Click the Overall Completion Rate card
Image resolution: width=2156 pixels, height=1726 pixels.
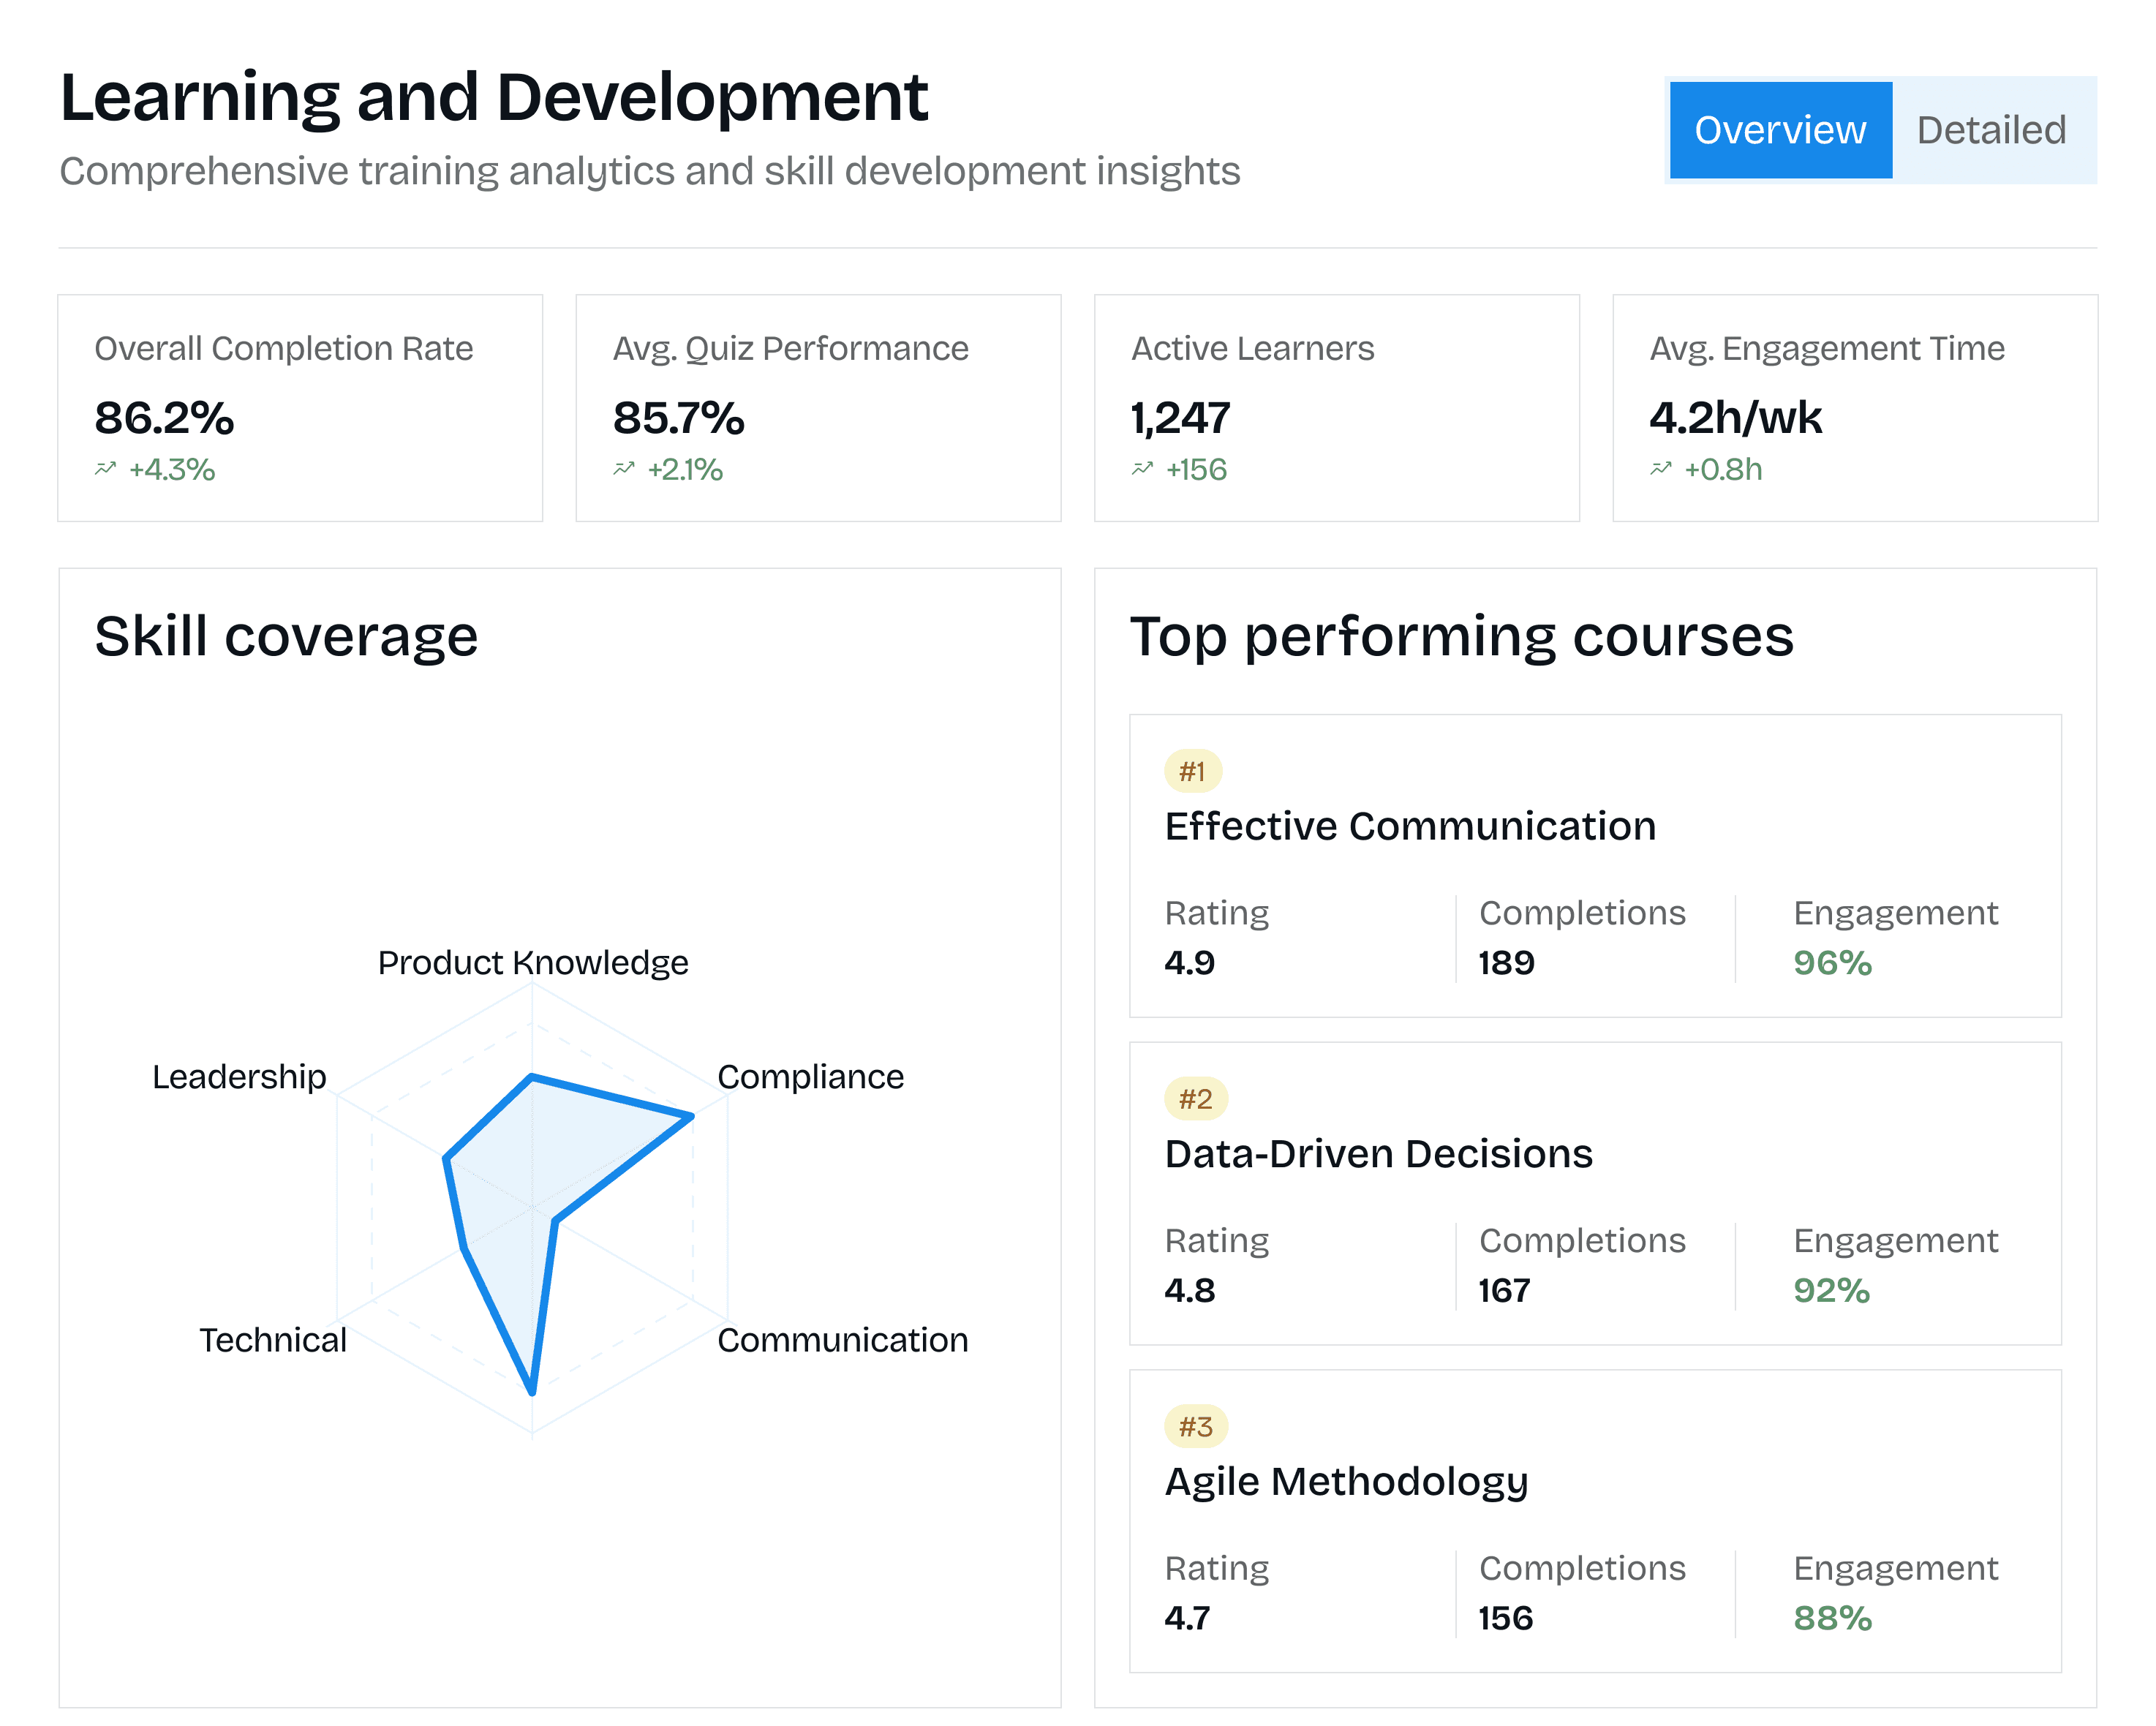click(x=300, y=407)
